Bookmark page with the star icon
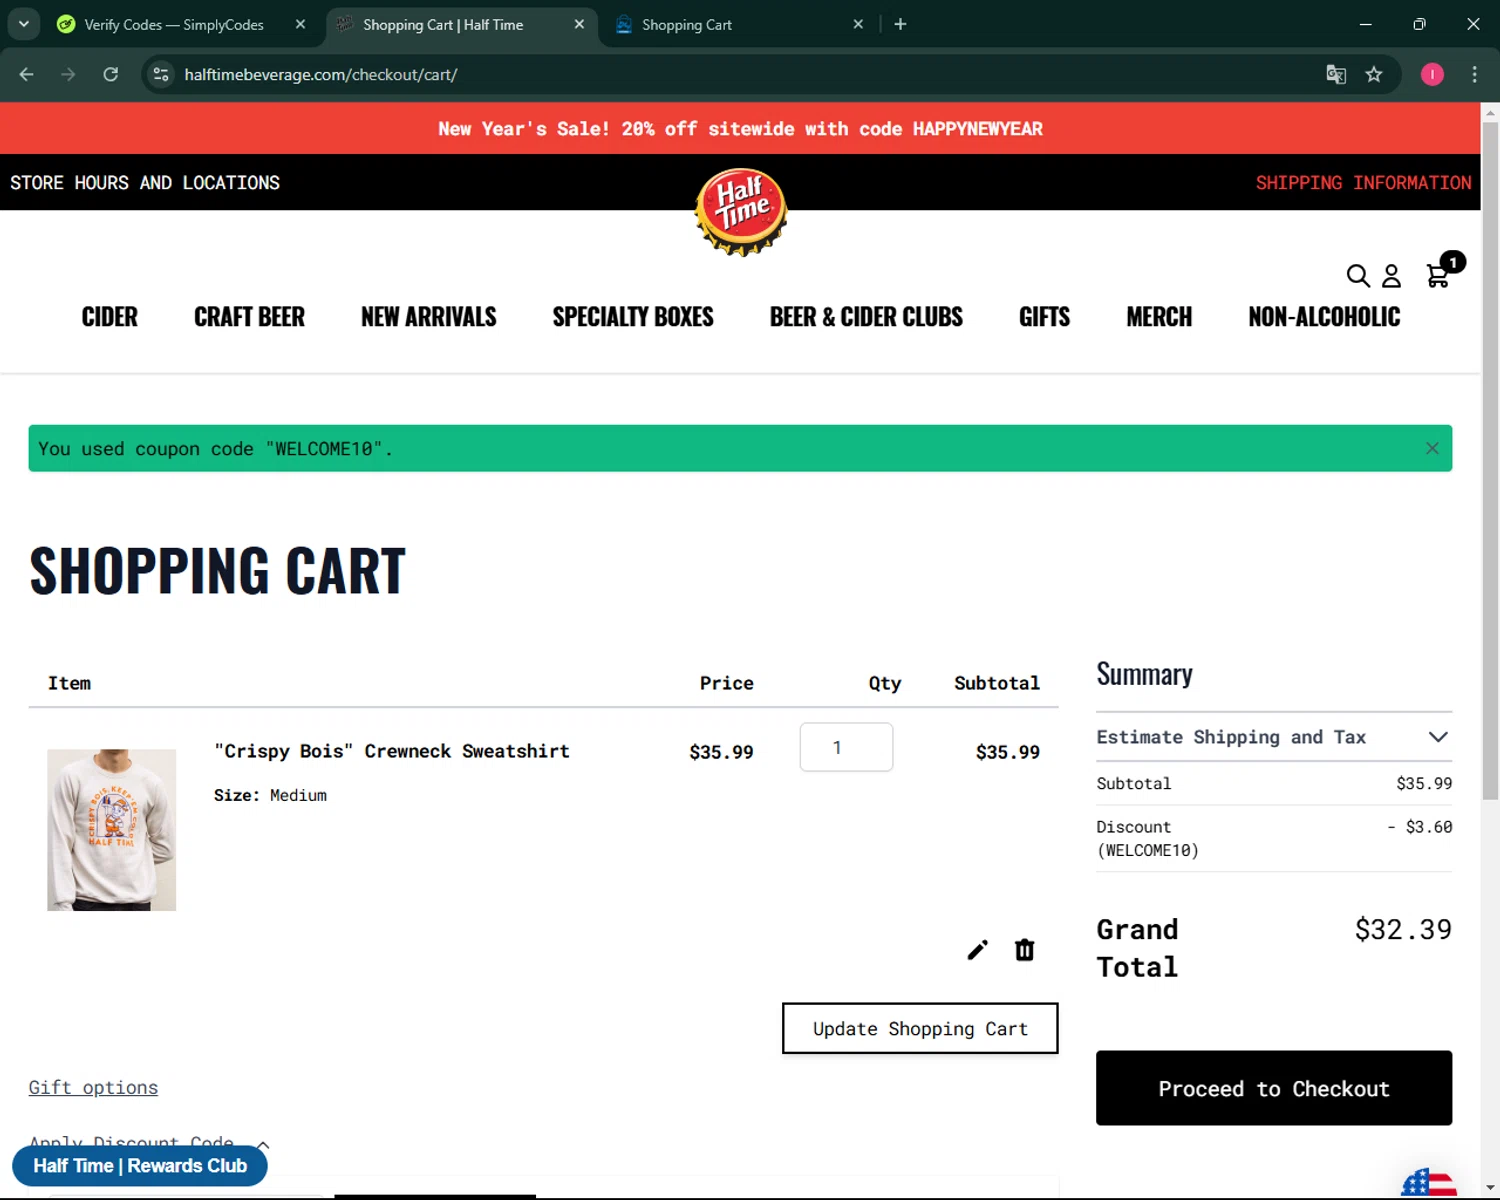The width and height of the screenshot is (1500, 1200). click(x=1374, y=74)
